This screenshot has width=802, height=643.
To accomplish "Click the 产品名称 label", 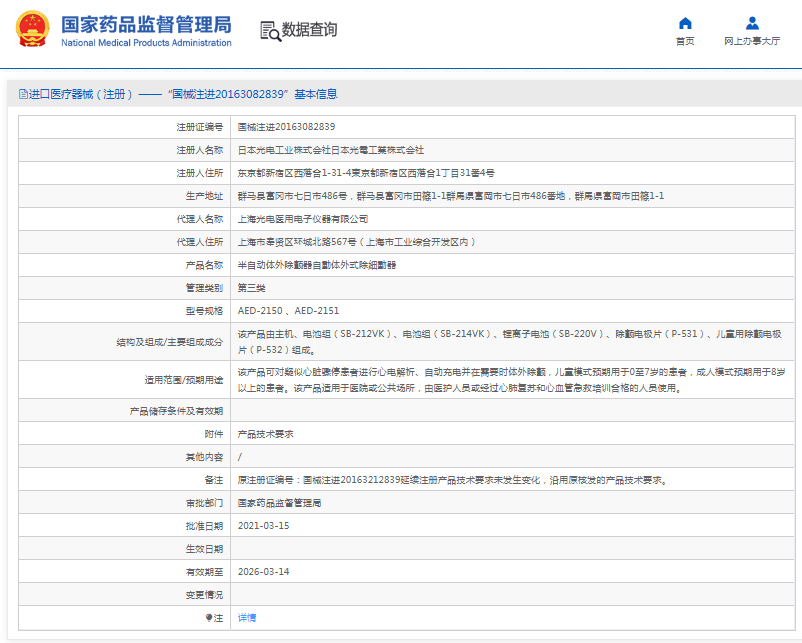I will click(x=205, y=265).
